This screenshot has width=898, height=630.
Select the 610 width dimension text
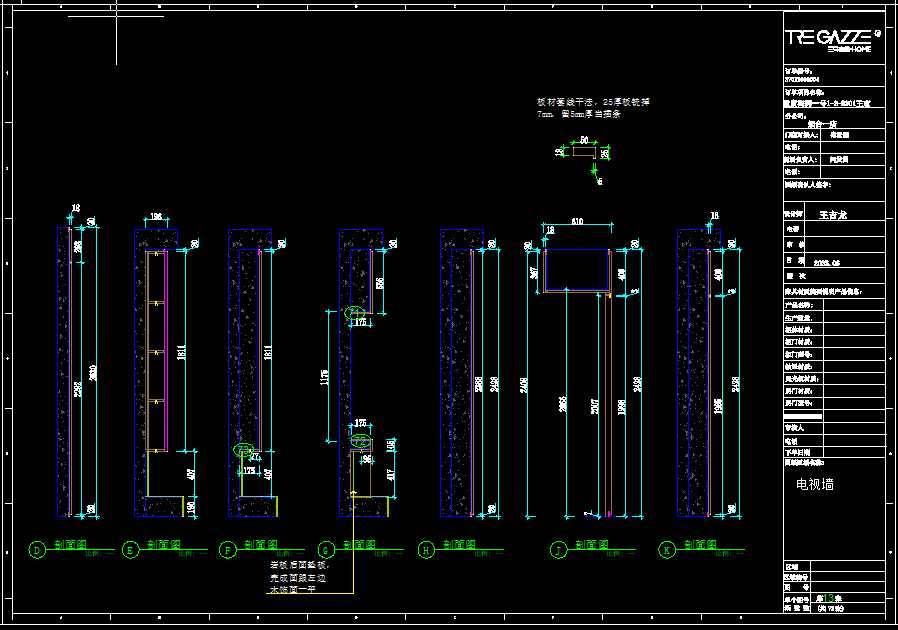577,221
